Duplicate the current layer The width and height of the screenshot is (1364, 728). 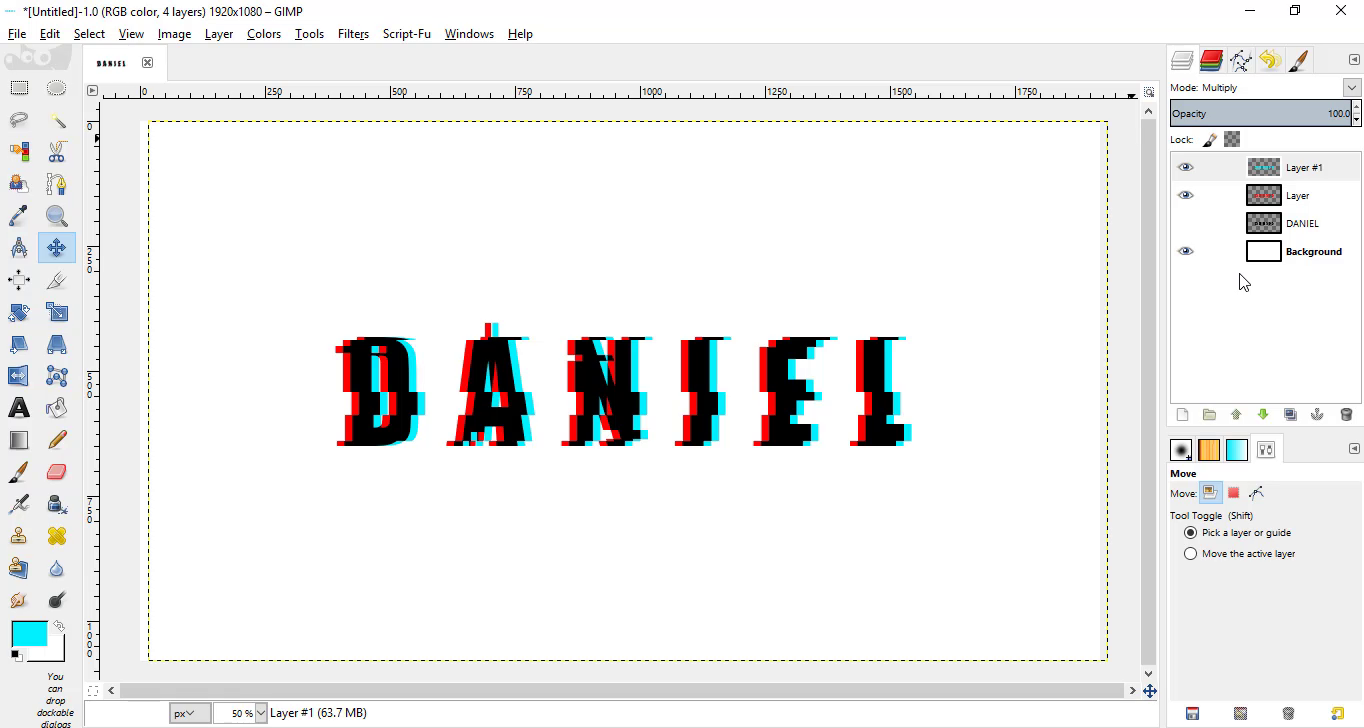pos(1290,414)
